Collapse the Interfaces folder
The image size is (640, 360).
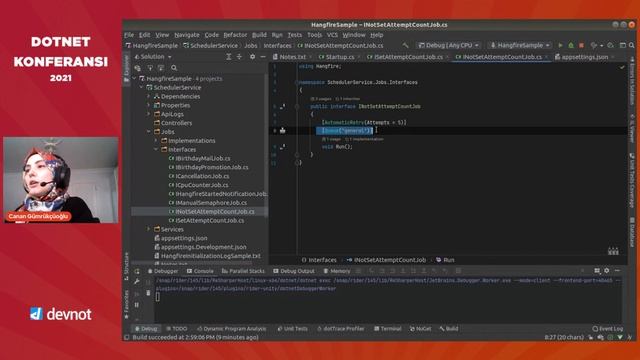(x=156, y=149)
